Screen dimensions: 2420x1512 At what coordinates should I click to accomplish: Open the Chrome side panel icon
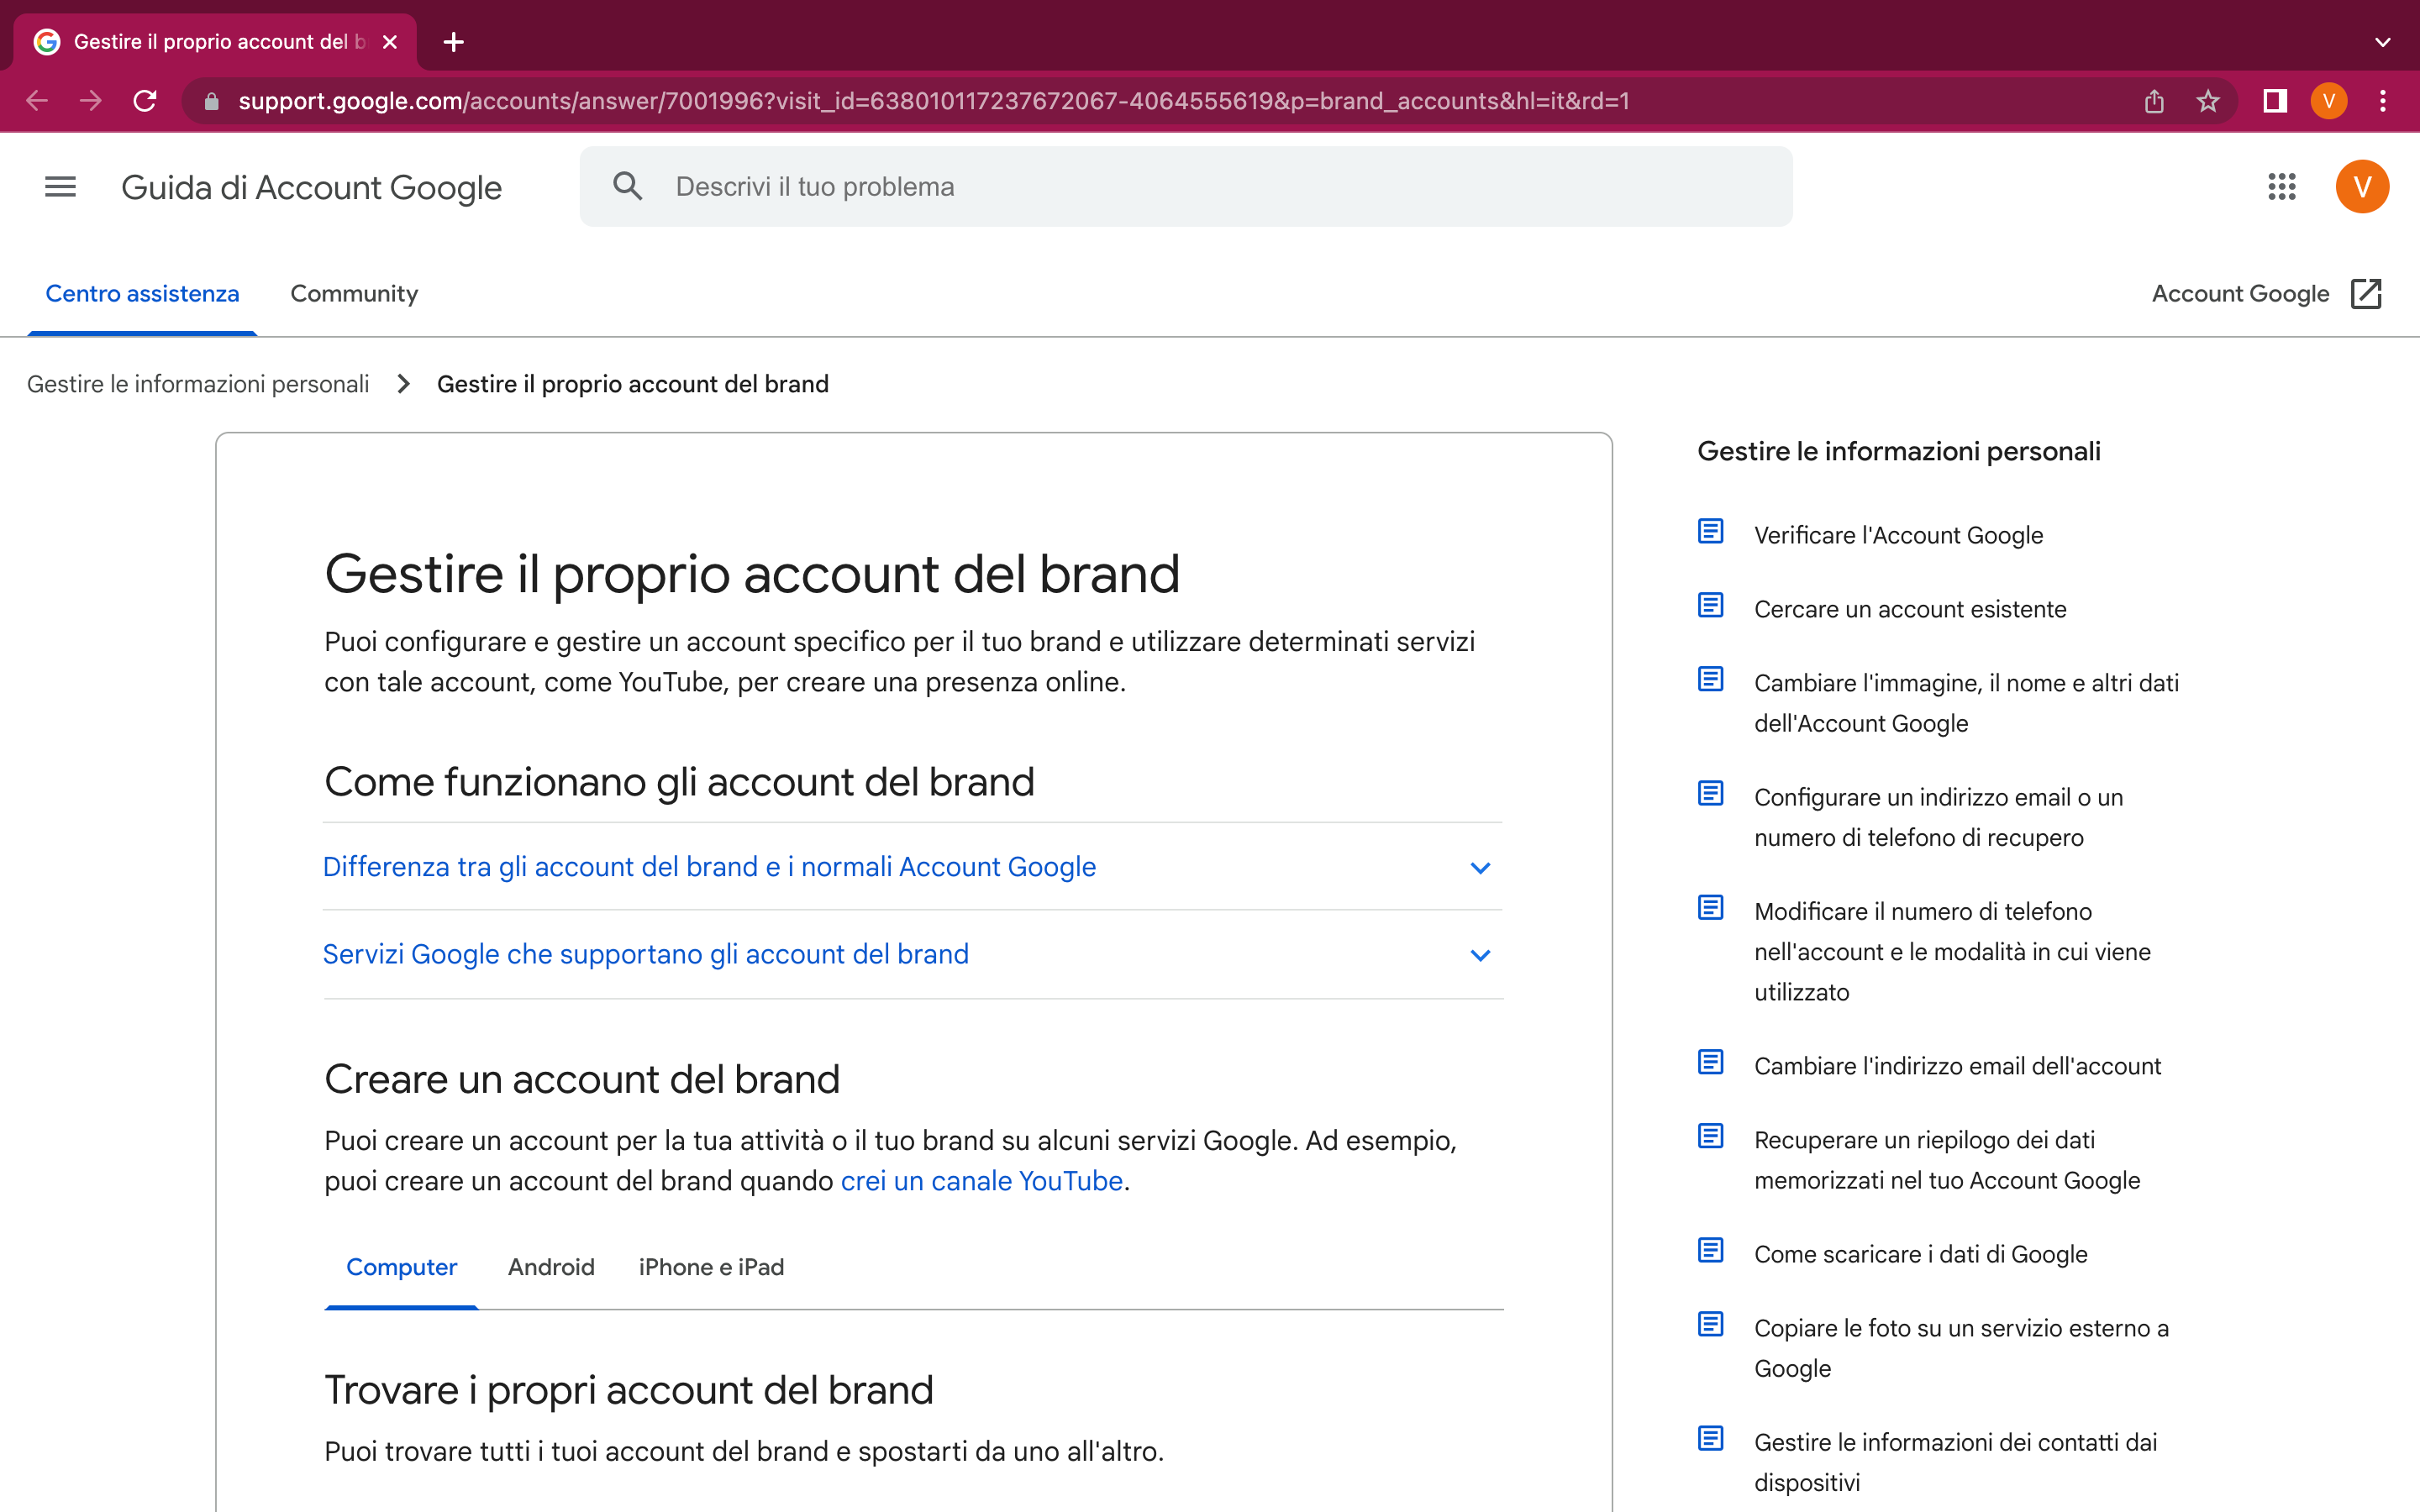point(2275,101)
